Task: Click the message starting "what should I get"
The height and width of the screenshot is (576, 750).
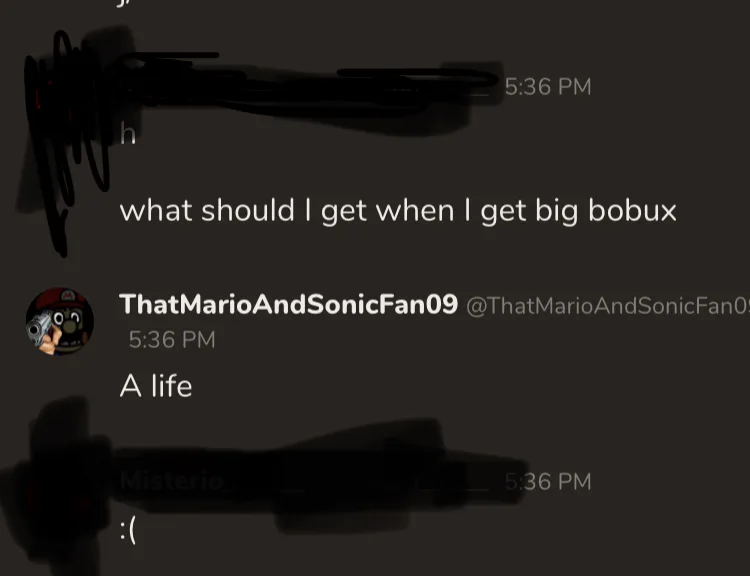Action: pos(398,211)
